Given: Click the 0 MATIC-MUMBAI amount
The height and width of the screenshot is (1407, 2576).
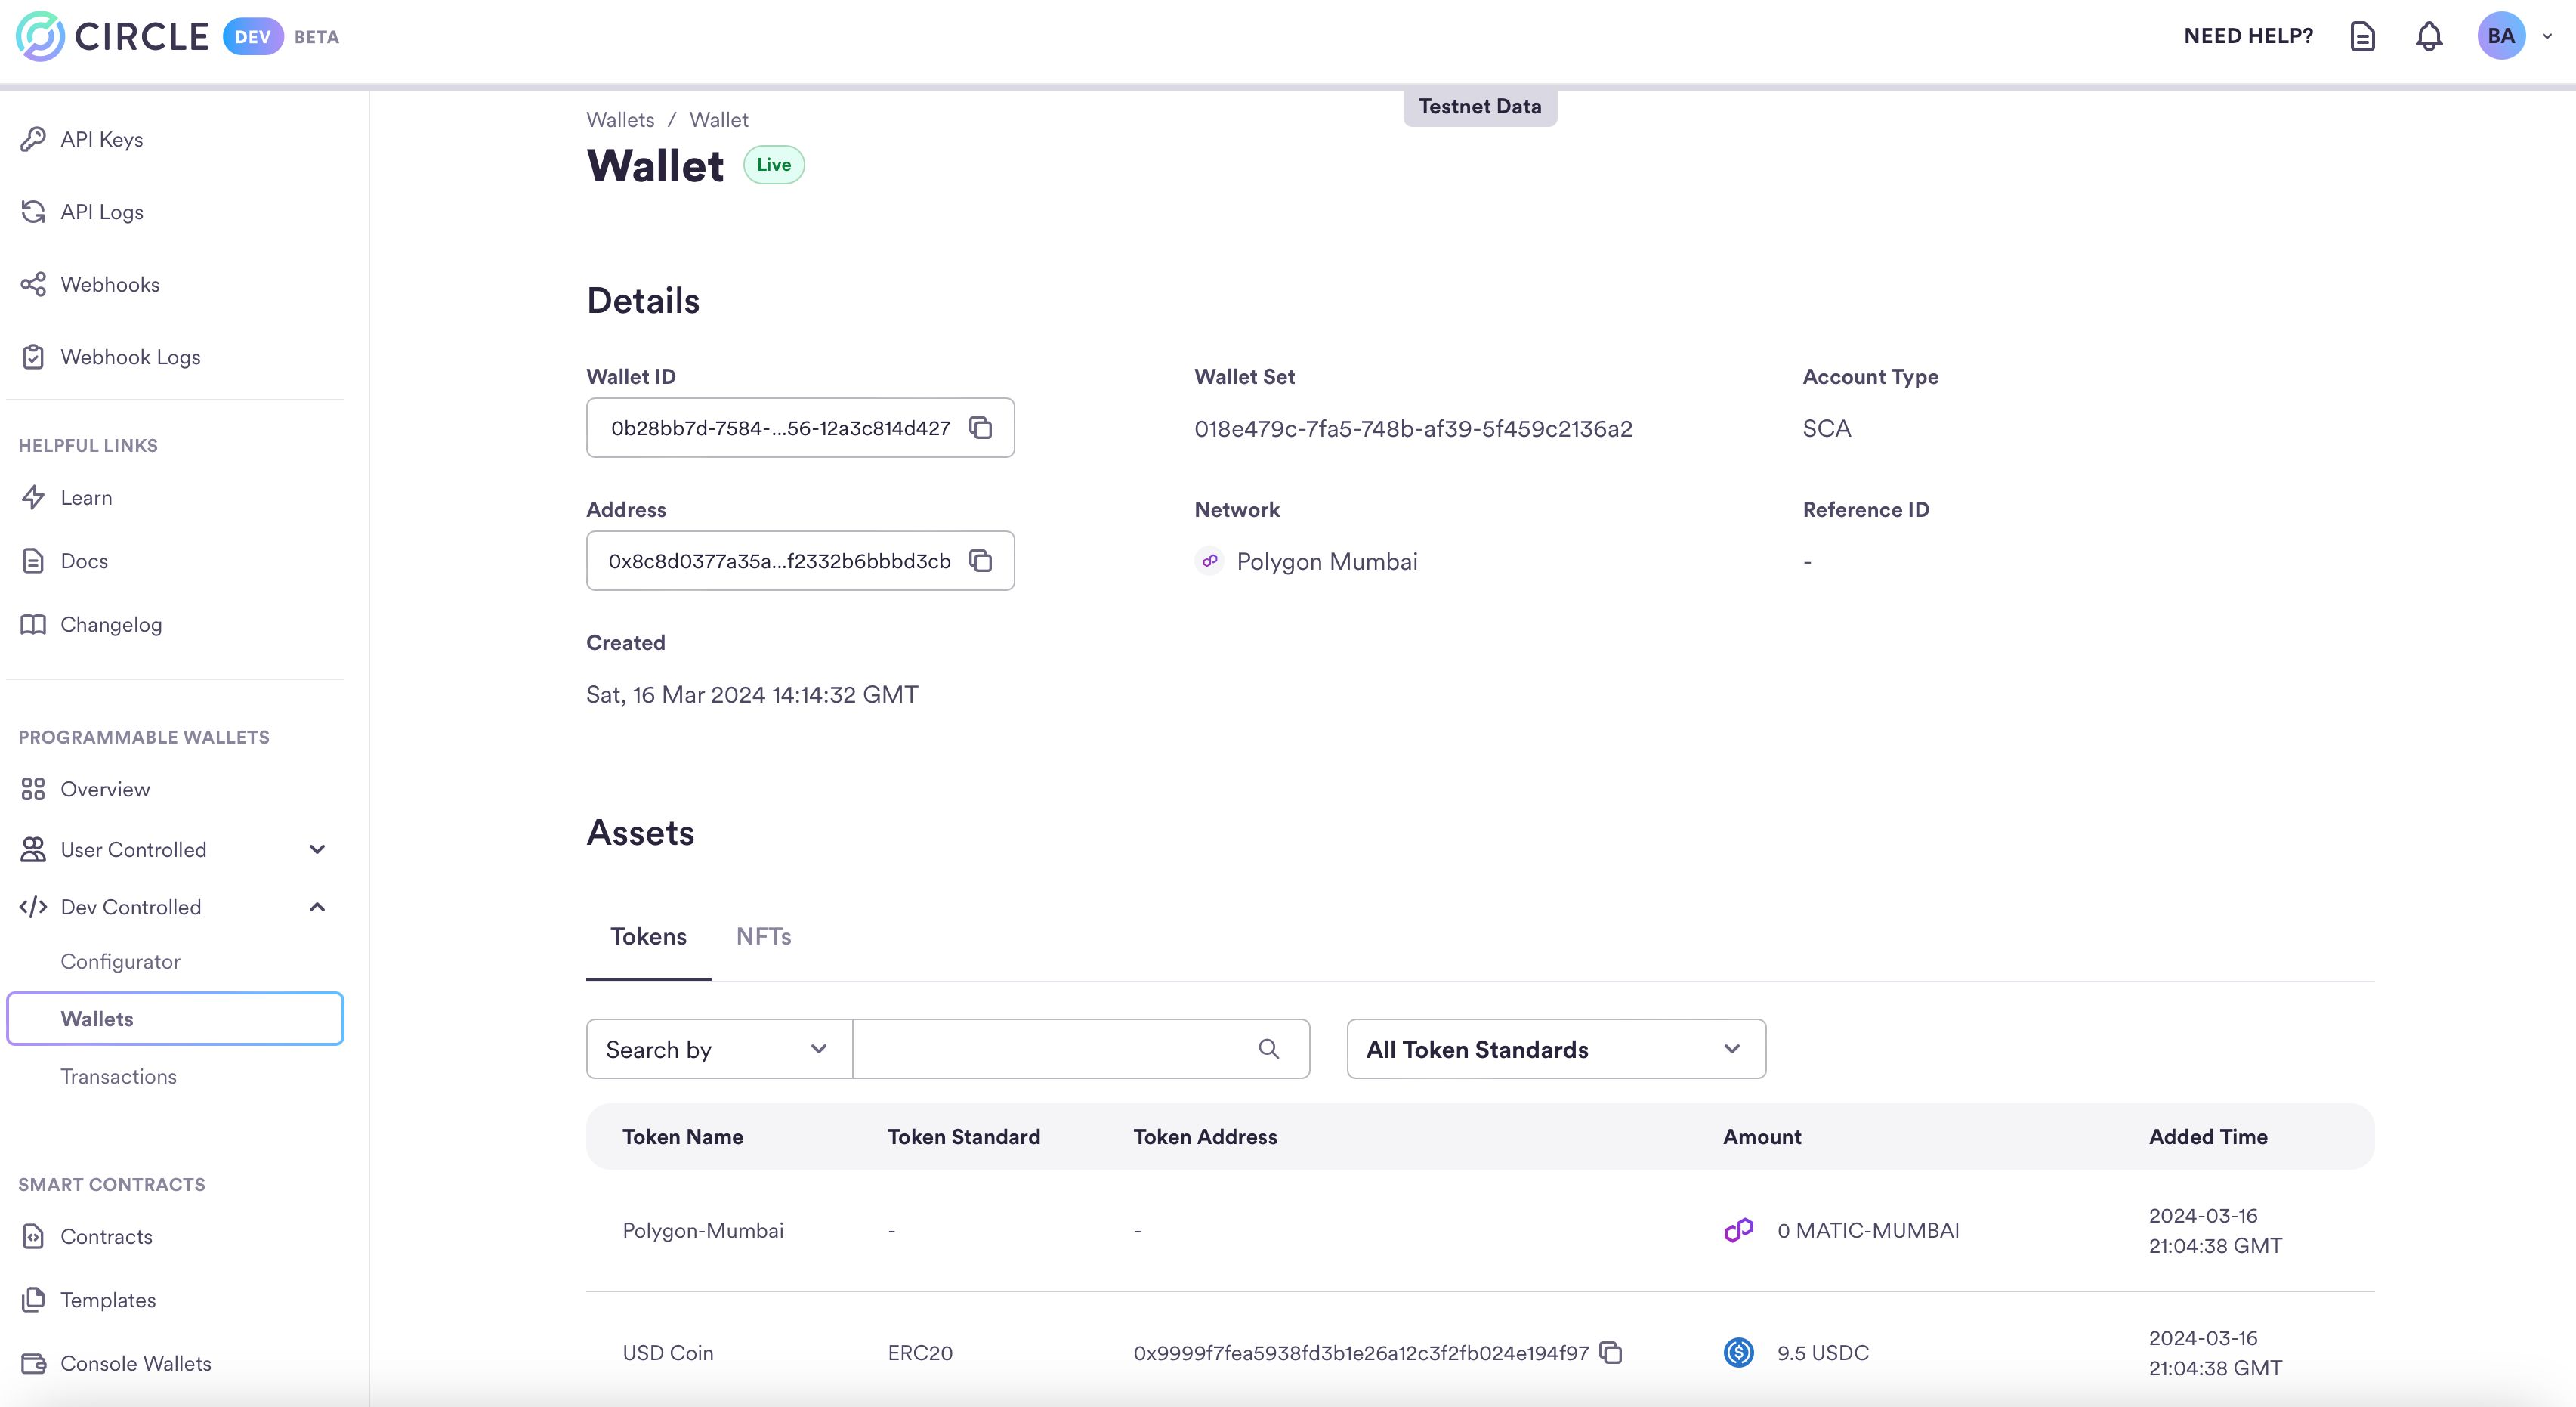Looking at the screenshot, I should click(x=1868, y=1230).
